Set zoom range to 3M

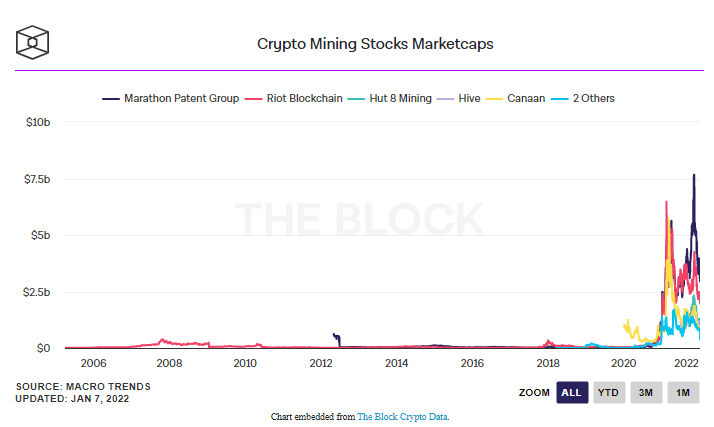click(646, 393)
